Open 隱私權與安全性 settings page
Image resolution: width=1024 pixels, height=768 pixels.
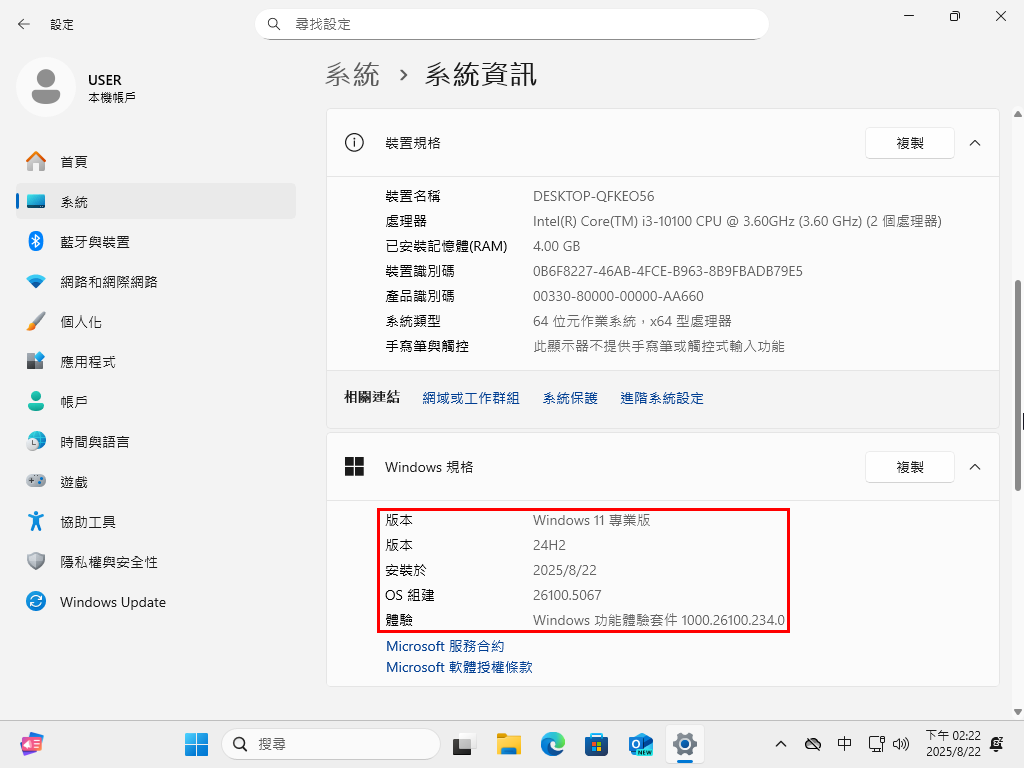point(108,562)
